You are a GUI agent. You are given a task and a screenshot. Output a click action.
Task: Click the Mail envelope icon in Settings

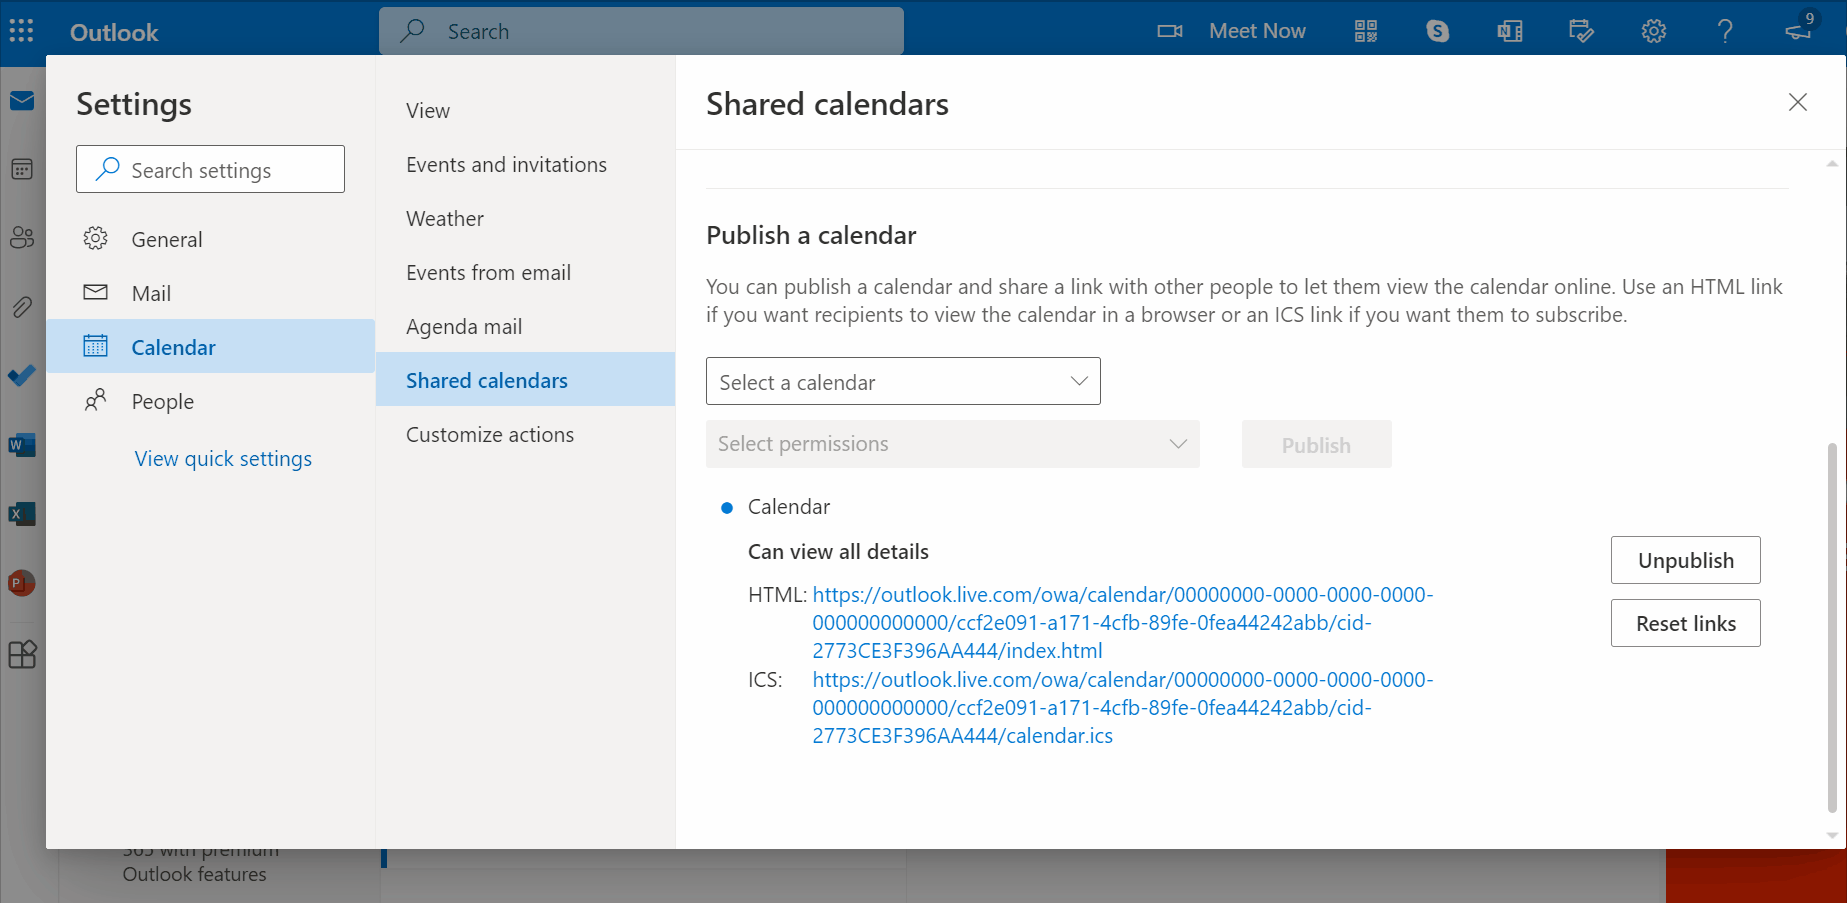pyautogui.click(x=95, y=292)
